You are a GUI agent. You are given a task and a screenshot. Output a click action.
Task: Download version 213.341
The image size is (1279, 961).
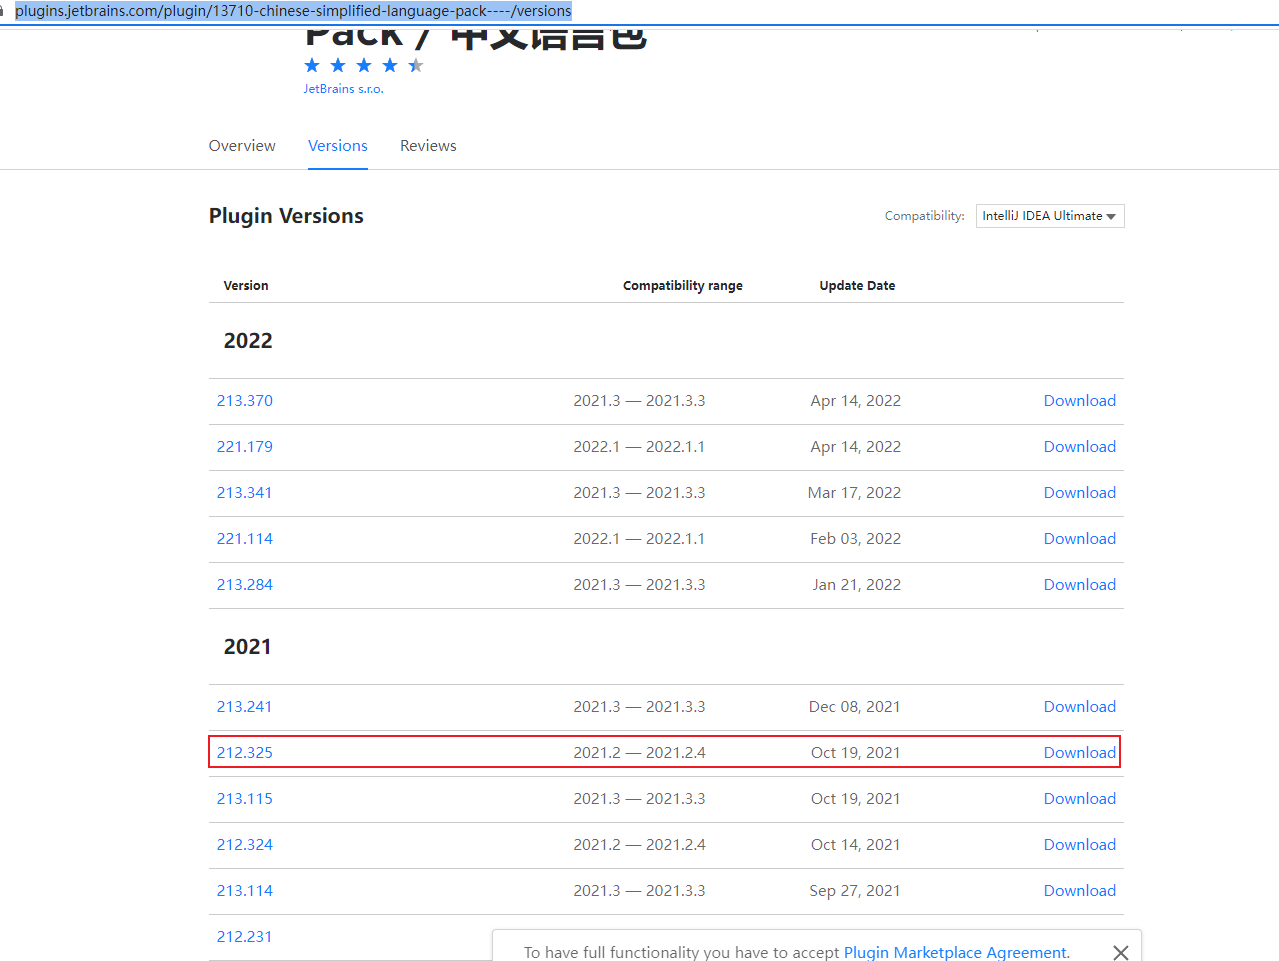pos(1080,493)
